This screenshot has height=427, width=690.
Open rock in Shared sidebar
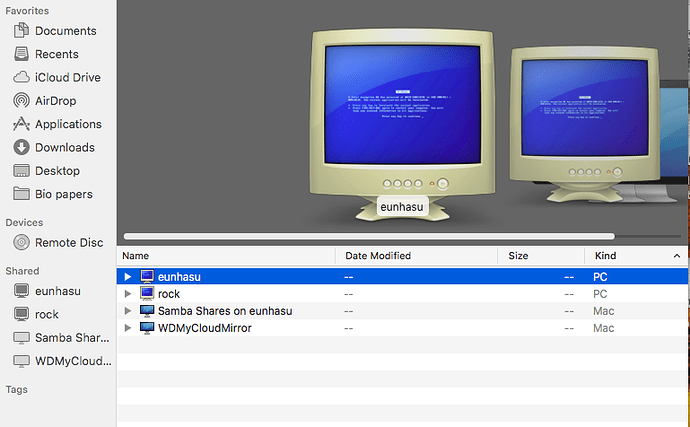pos(36,314)
